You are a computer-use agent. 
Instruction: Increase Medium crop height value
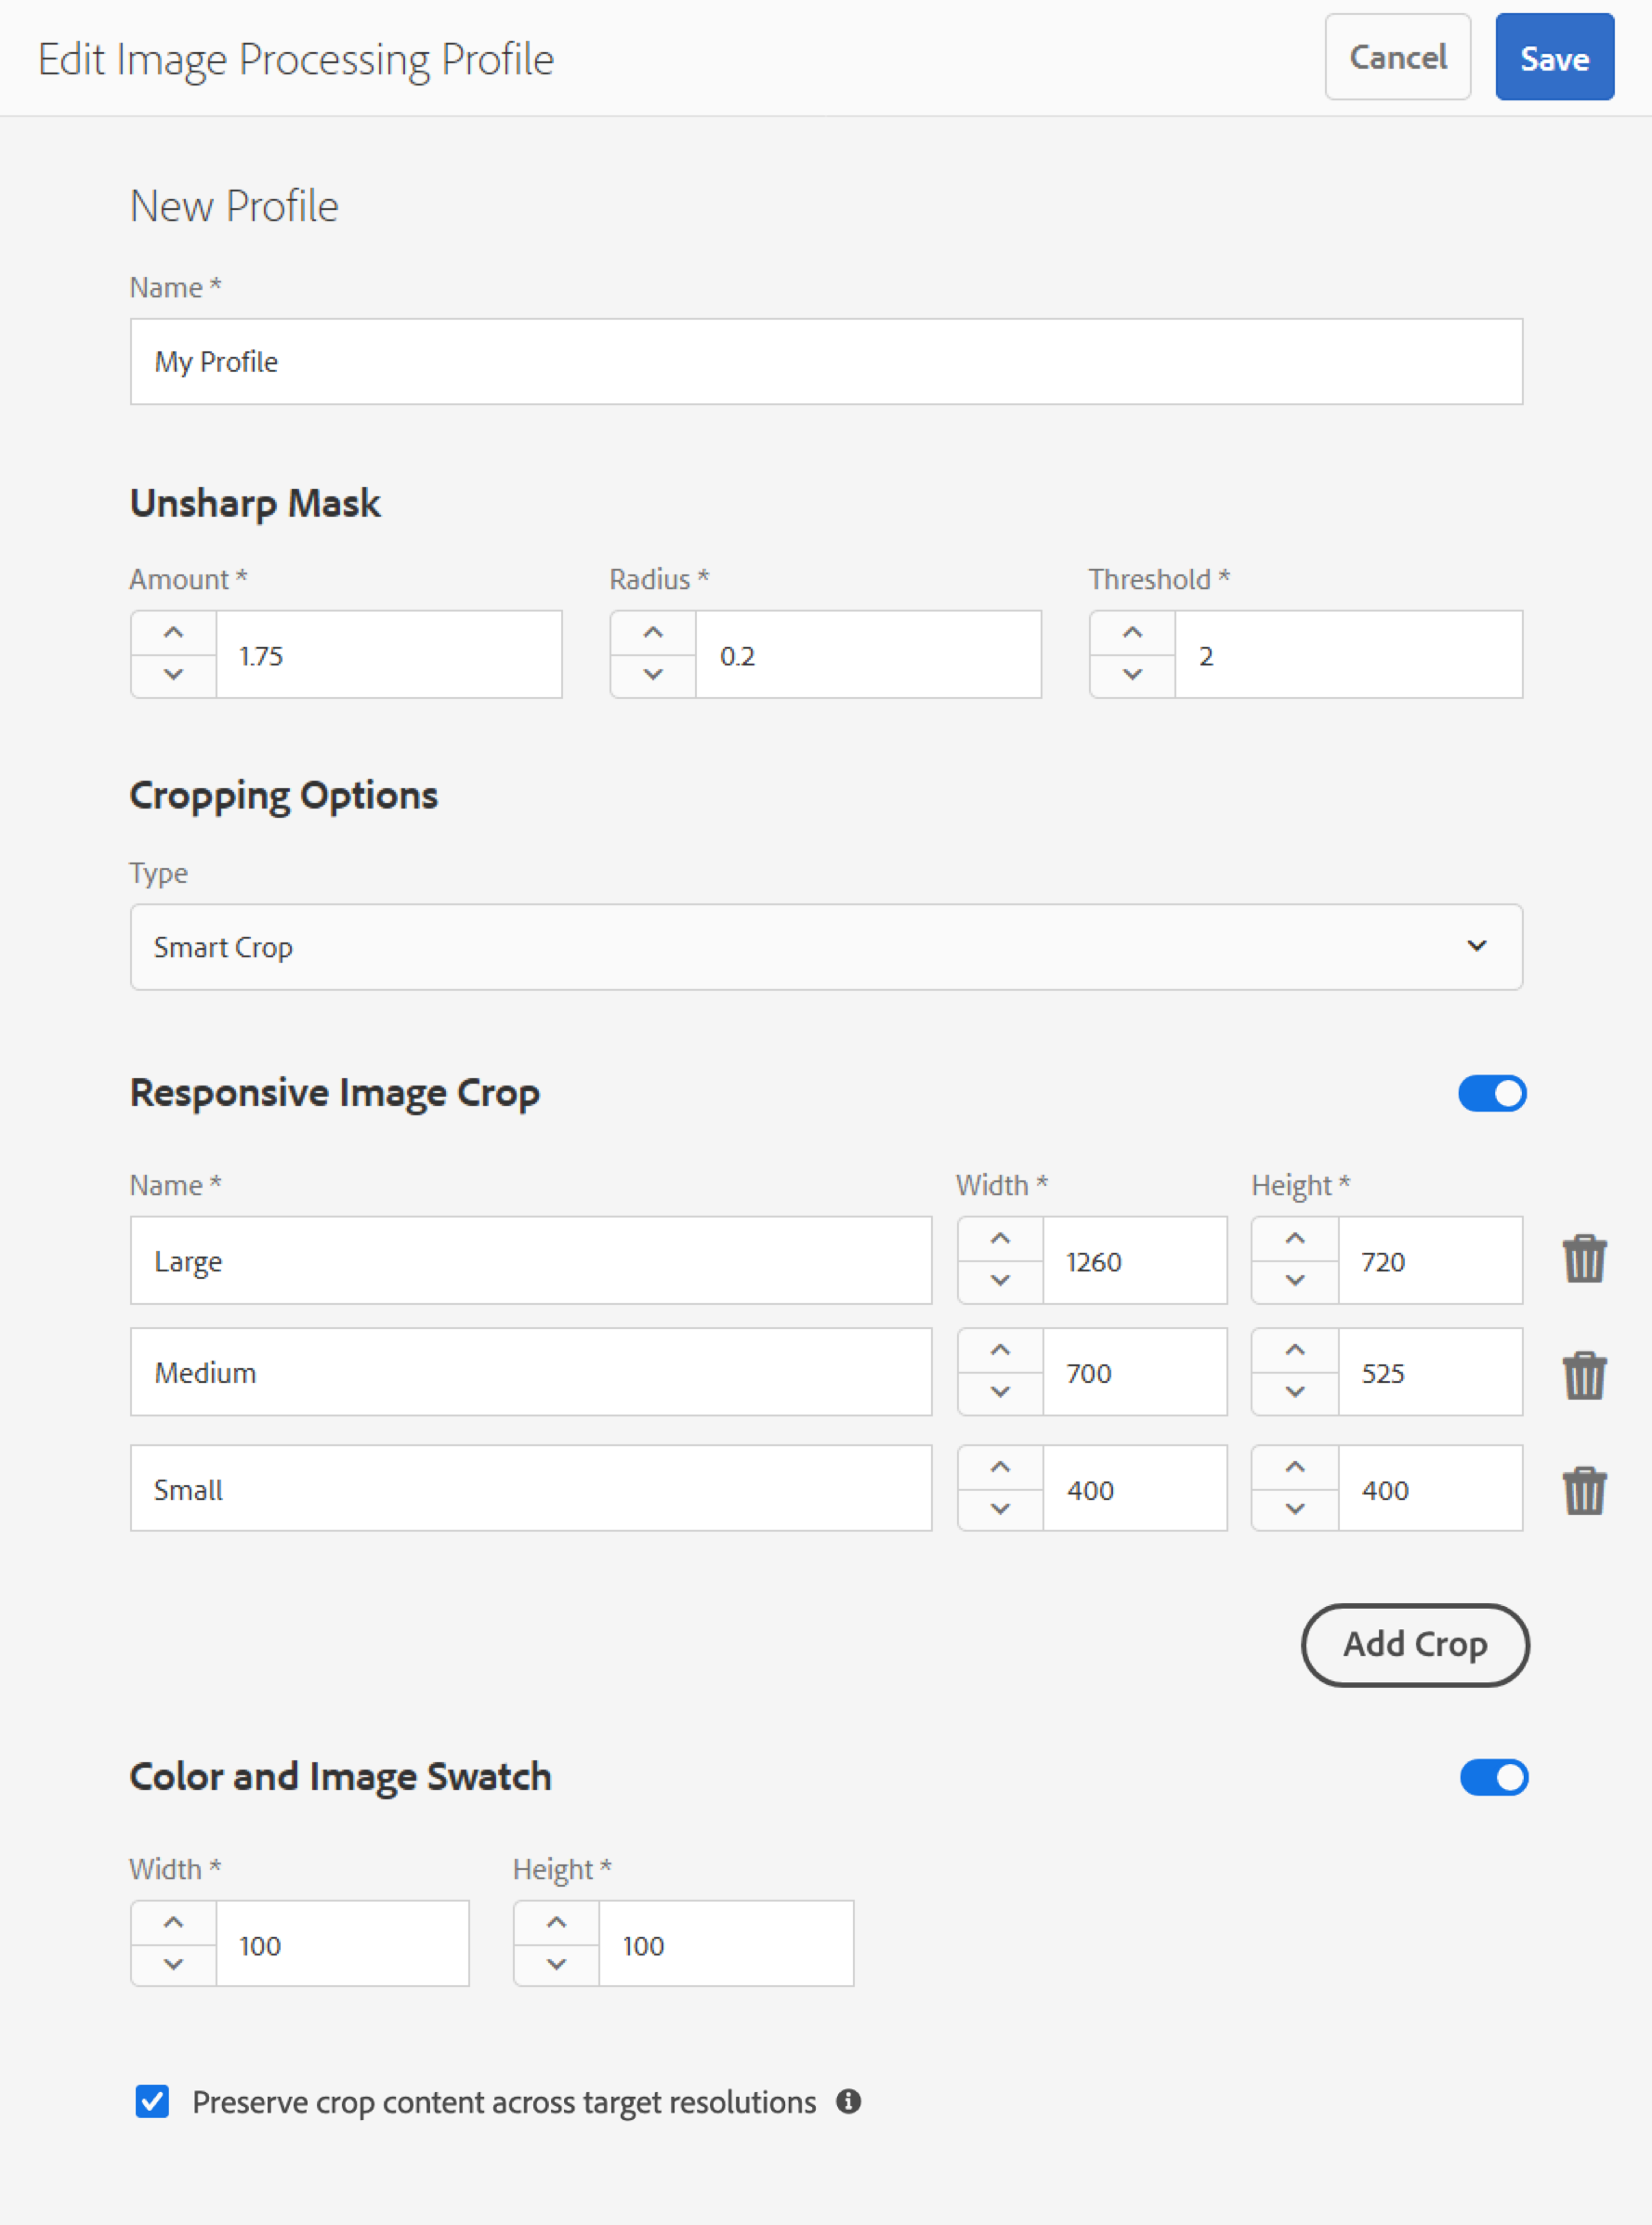click(1295, 1351)
